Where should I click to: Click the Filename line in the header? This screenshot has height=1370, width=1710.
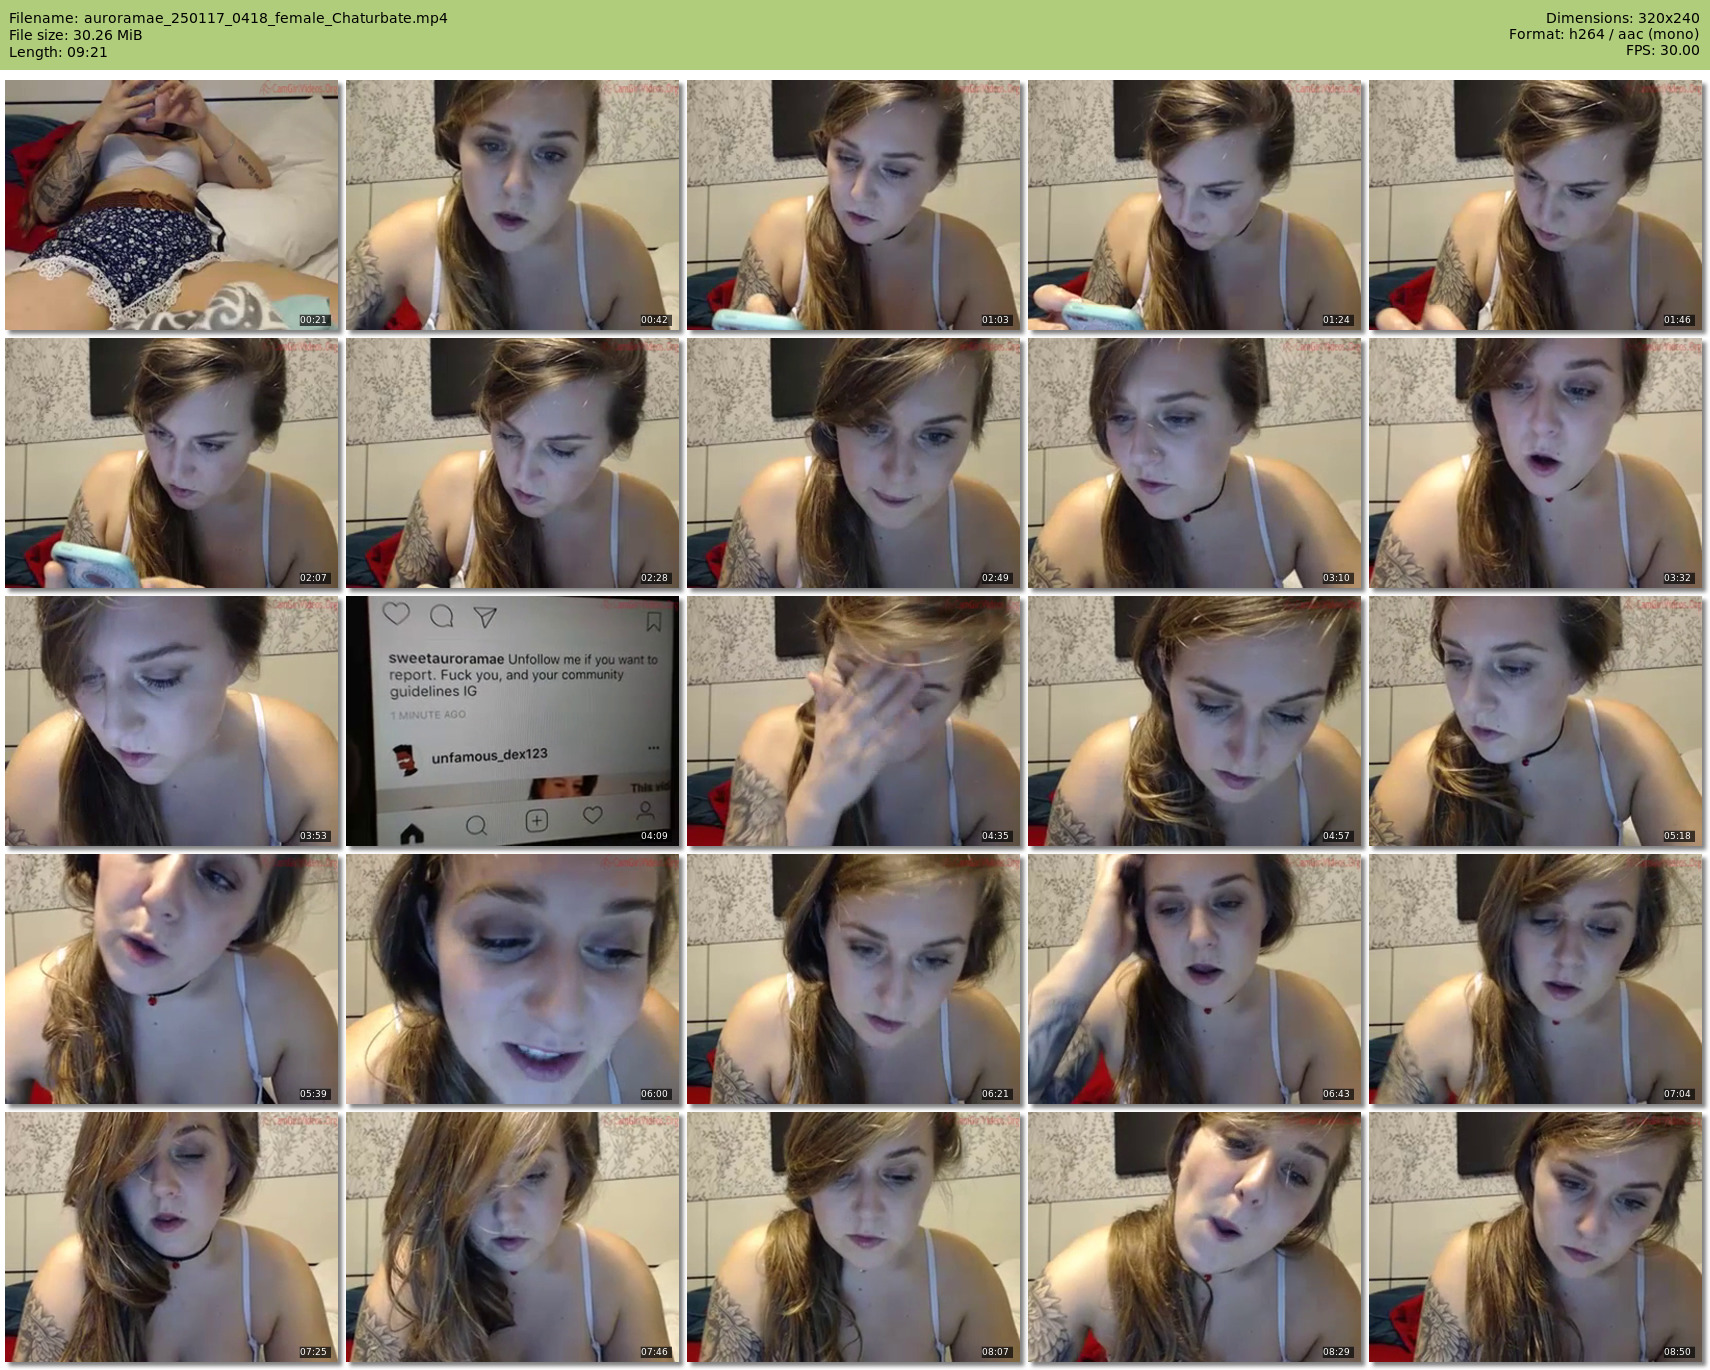click(228, 18)
